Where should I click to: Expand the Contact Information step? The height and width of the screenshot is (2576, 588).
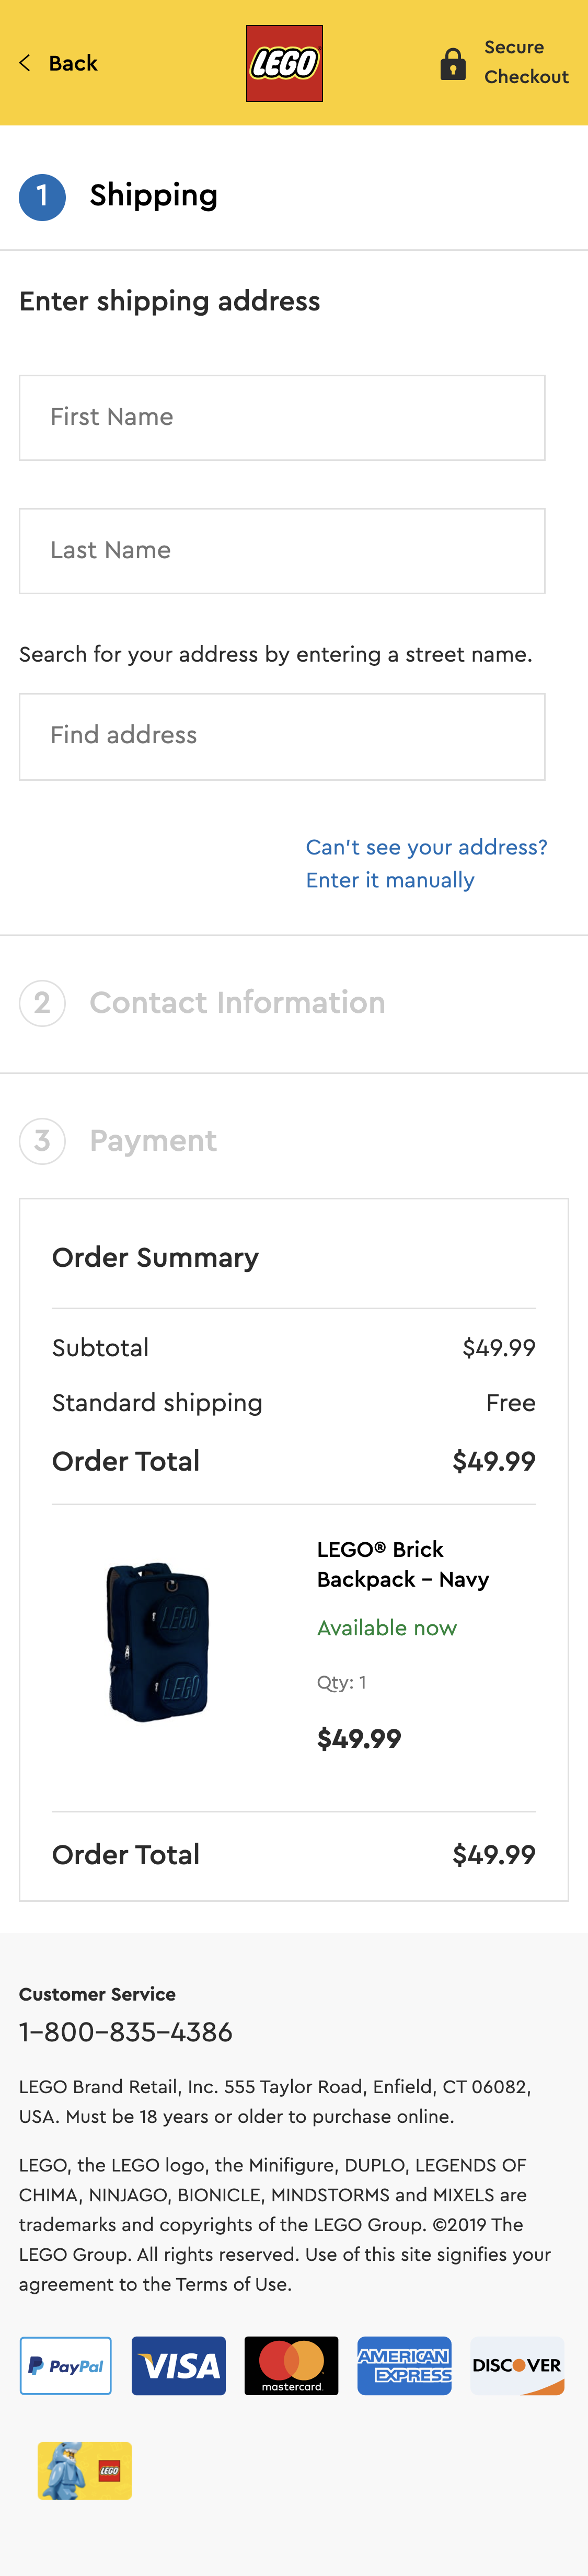[x=237, y=1003]
